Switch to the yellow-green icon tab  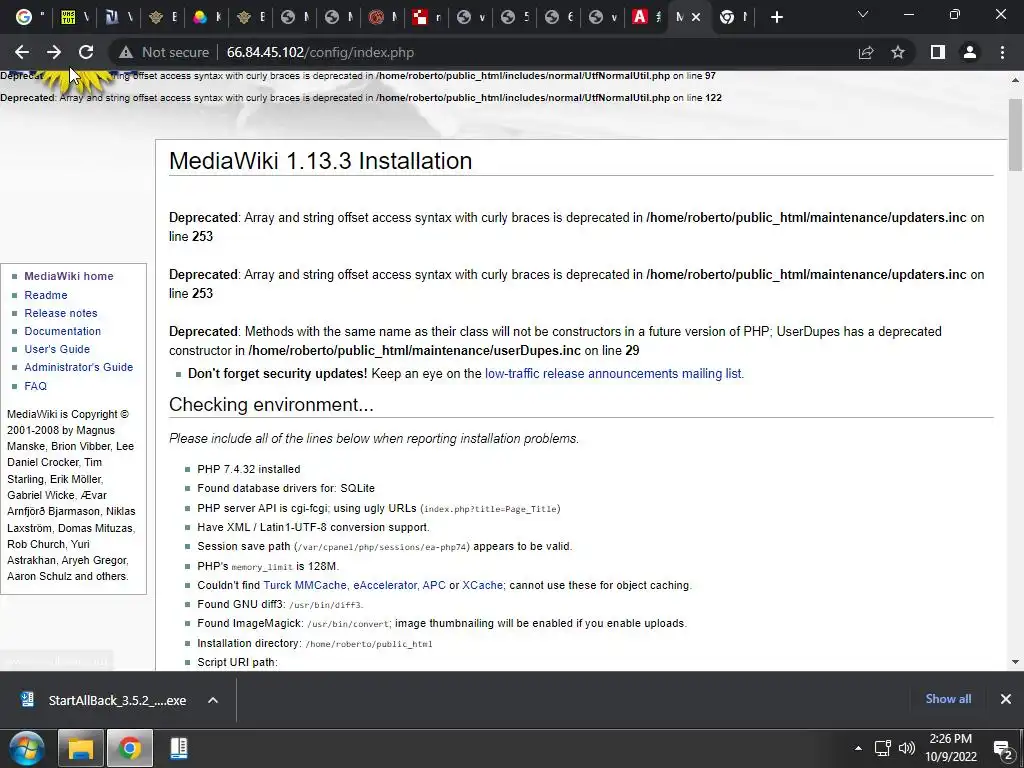74,18
